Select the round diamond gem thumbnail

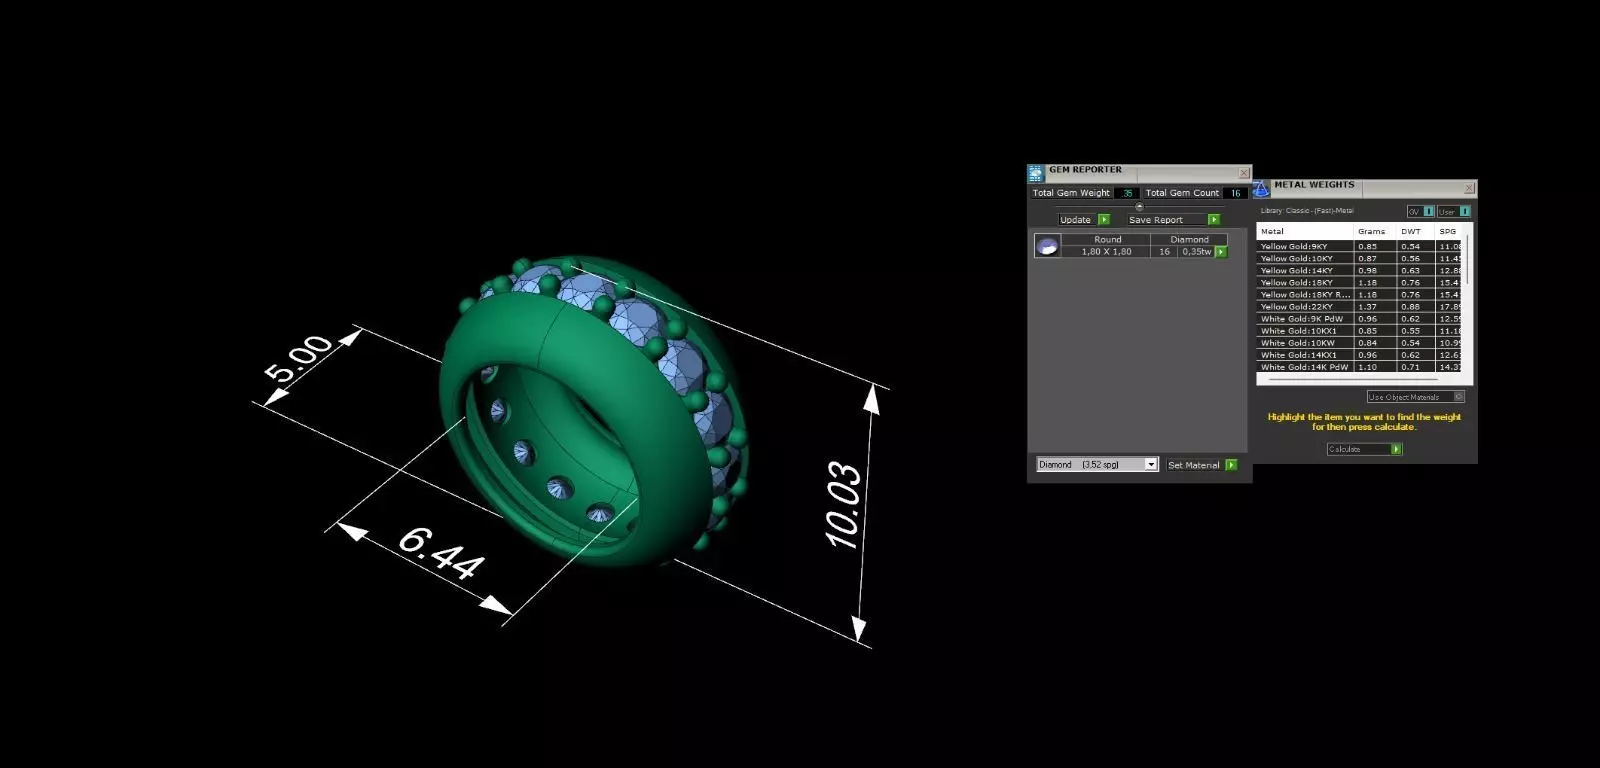[1047, 246]
